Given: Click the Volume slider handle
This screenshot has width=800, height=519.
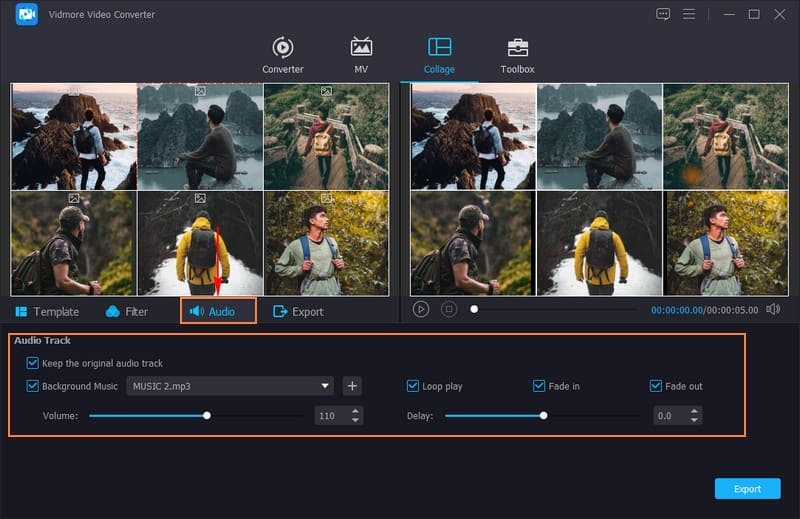Looking at the screenshot, I should [207, 415].
